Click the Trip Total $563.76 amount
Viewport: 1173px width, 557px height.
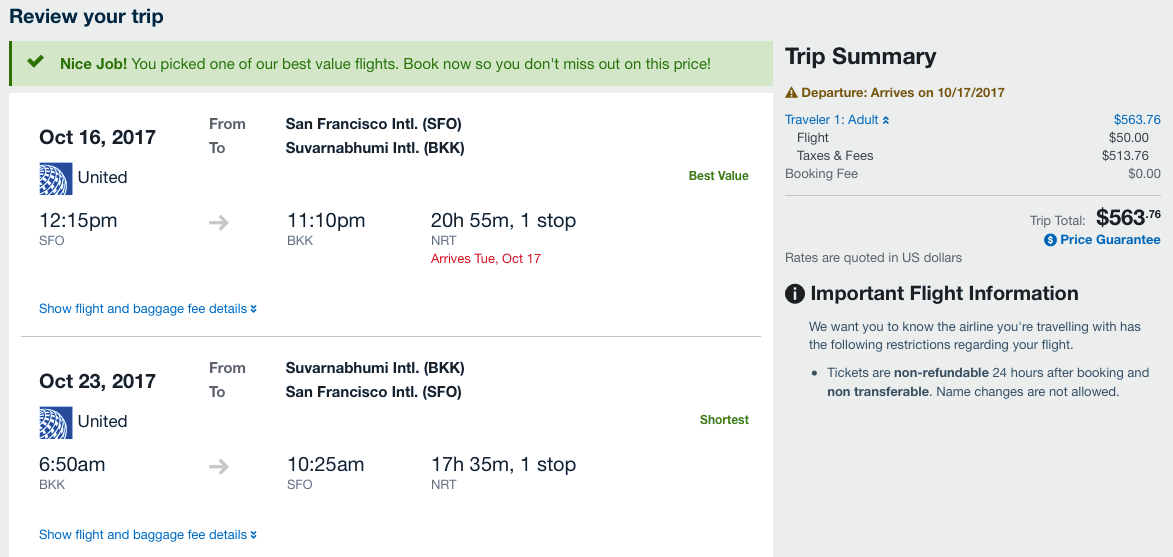click(1128, 217)
